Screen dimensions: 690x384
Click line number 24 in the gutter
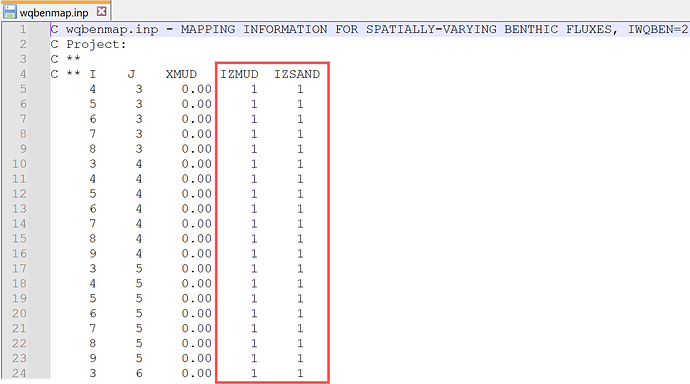[x=19, y=373]
